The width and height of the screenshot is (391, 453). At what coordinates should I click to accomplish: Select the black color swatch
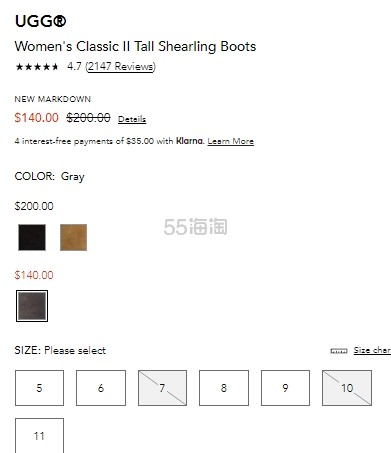(x=32, y=237)
